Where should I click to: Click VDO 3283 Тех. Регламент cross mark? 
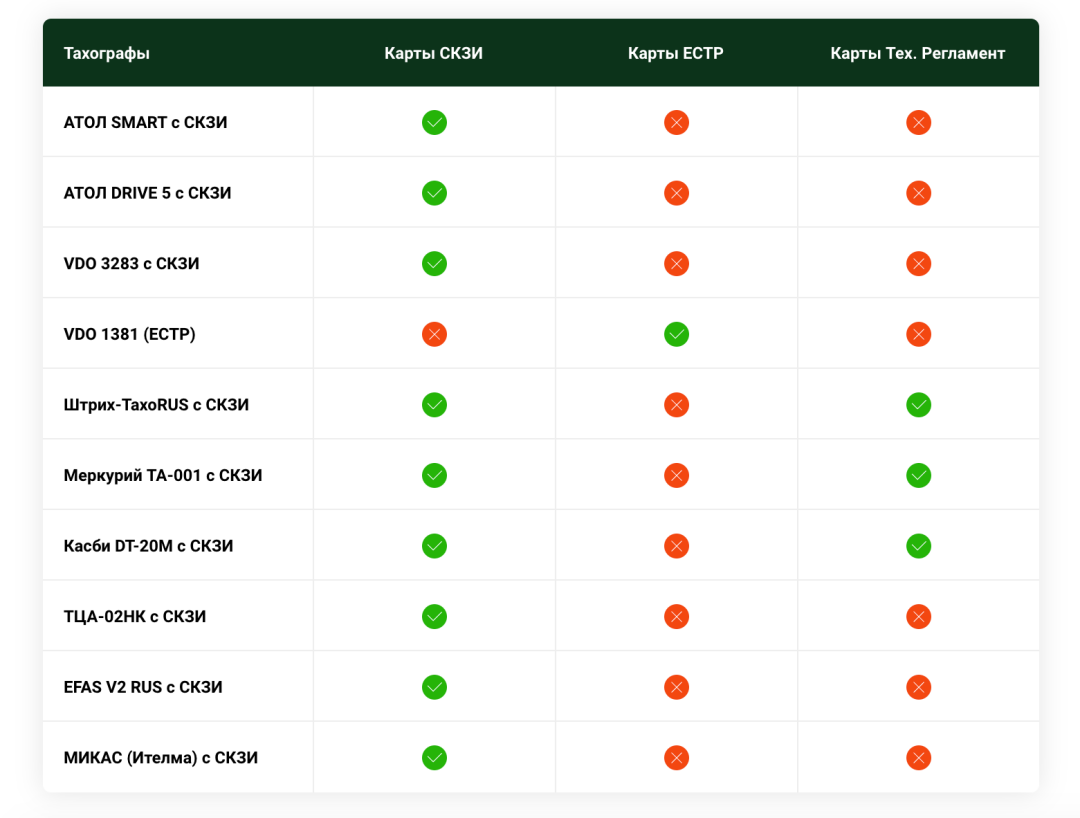(x=918, y=264)
